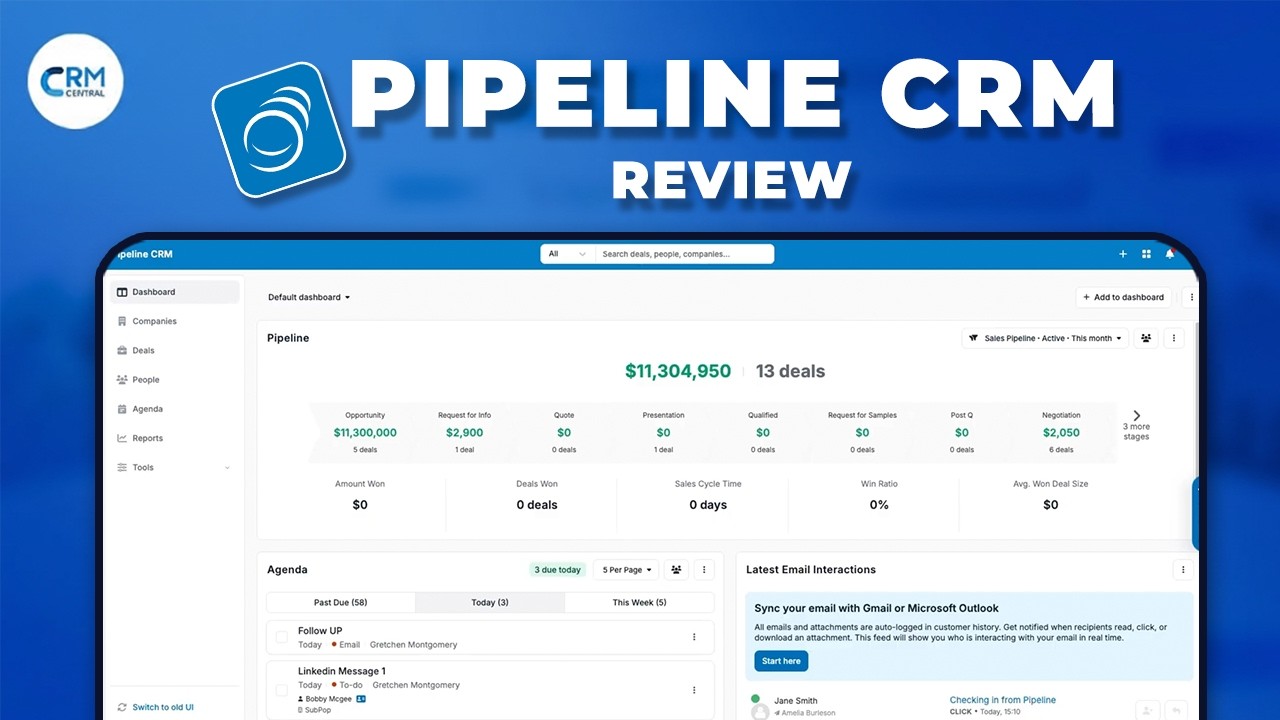Expand the Tools sidebar menu
Screen dimensions: 1280x720
(x=174, y=467)
